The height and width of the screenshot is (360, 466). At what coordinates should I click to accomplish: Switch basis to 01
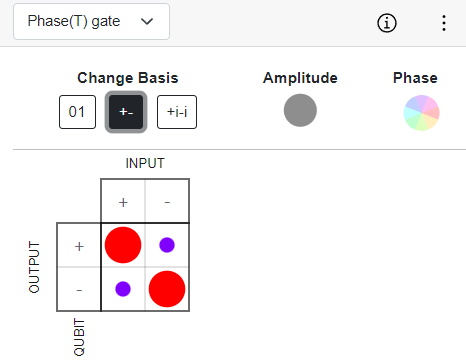(77, 112)
